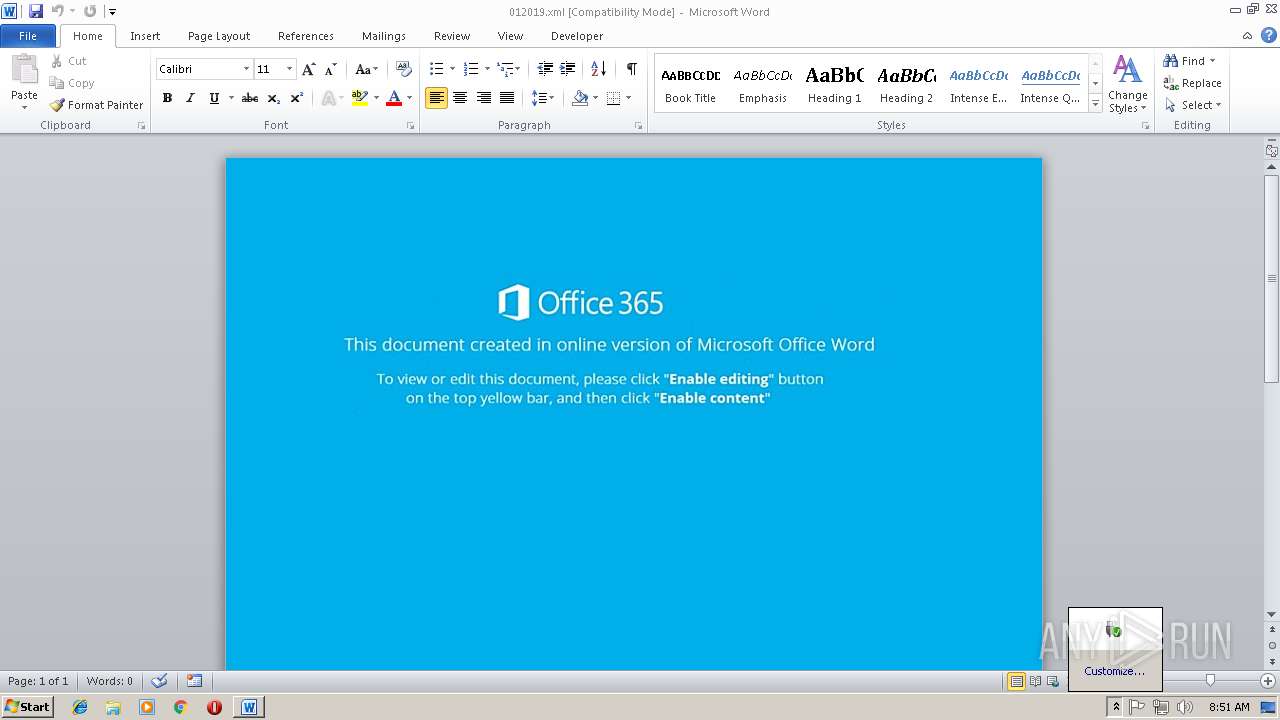Toggle Align Text Right

(x=483, y=98)
